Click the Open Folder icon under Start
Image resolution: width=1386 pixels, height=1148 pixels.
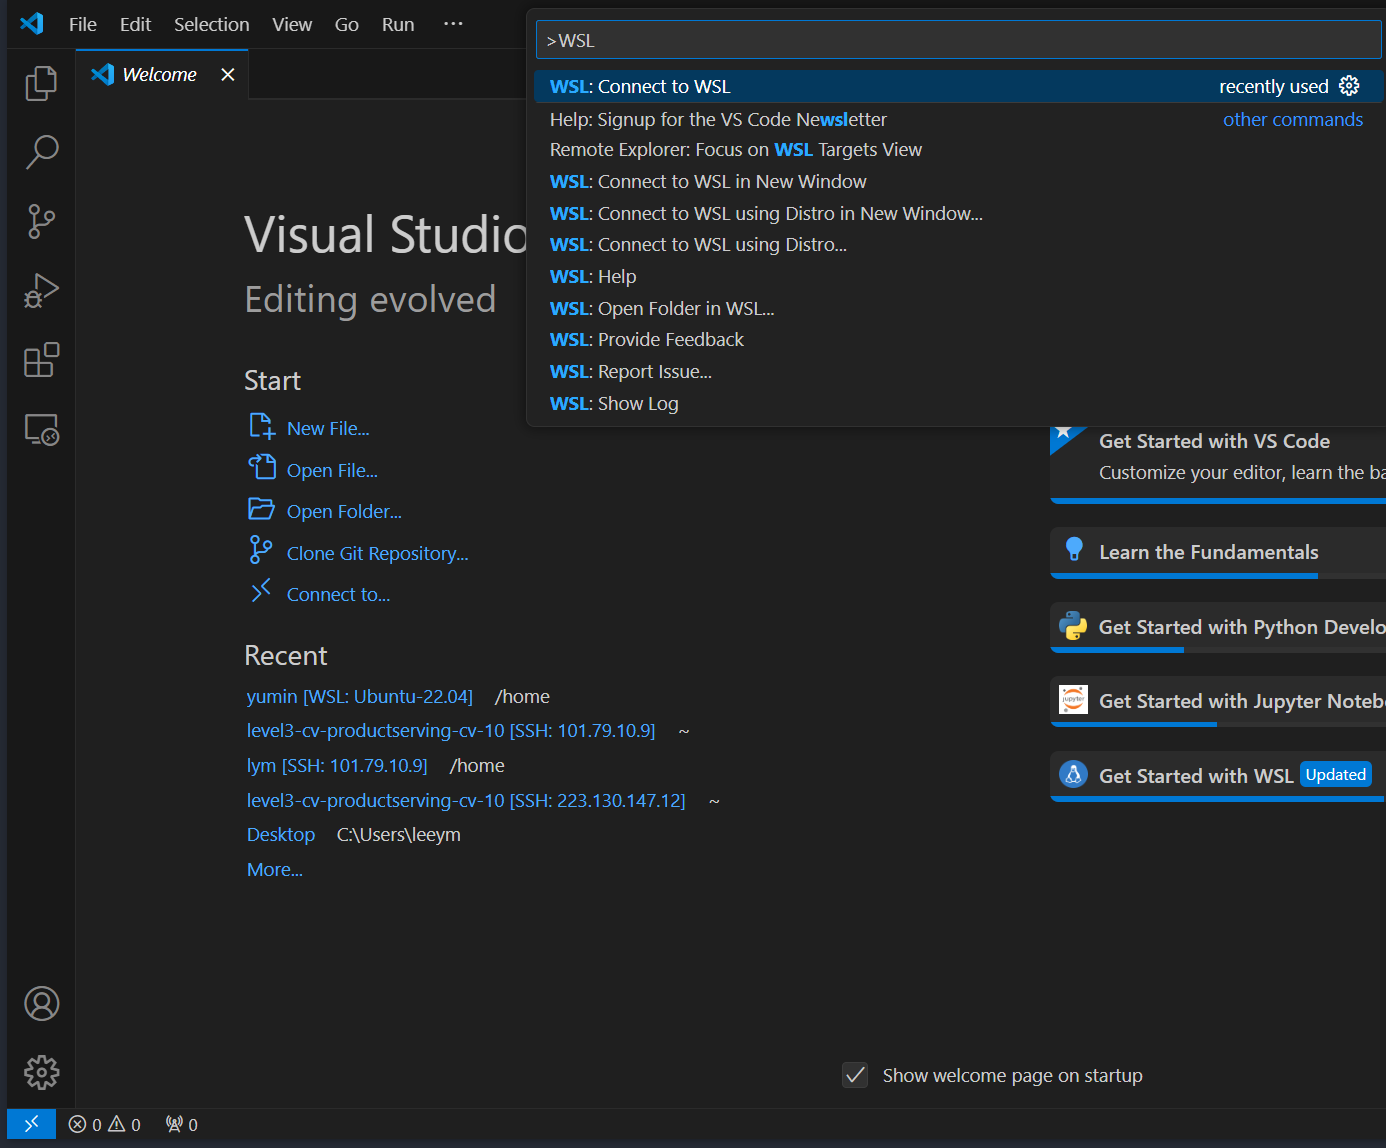click(x=261, y=509)
